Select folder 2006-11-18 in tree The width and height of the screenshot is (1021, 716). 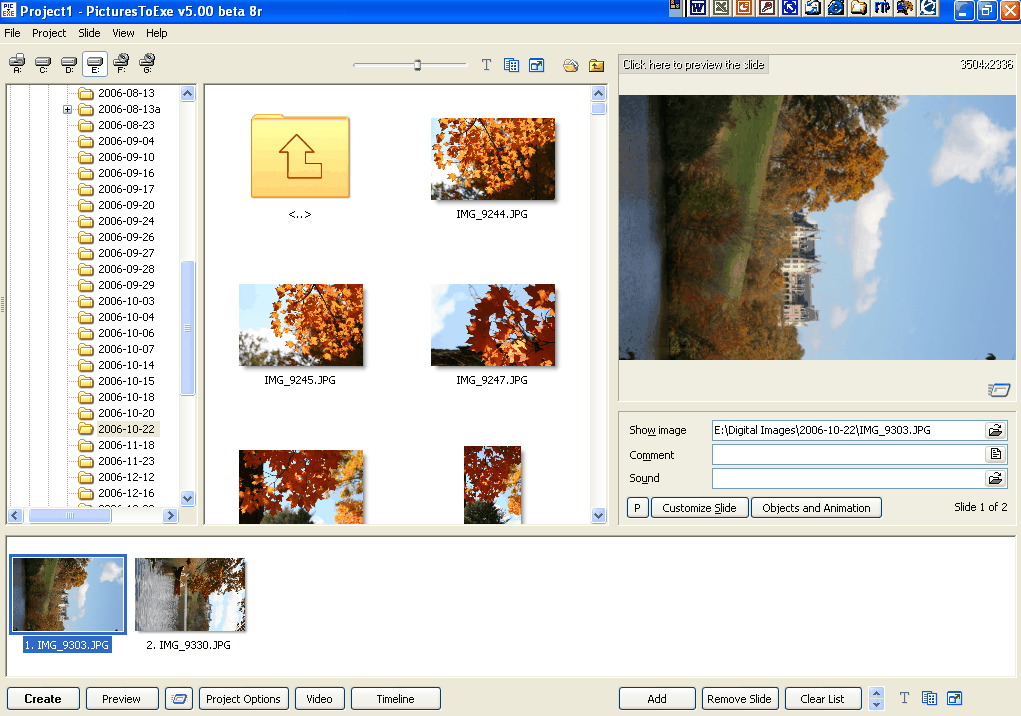[x=126, y=445]
